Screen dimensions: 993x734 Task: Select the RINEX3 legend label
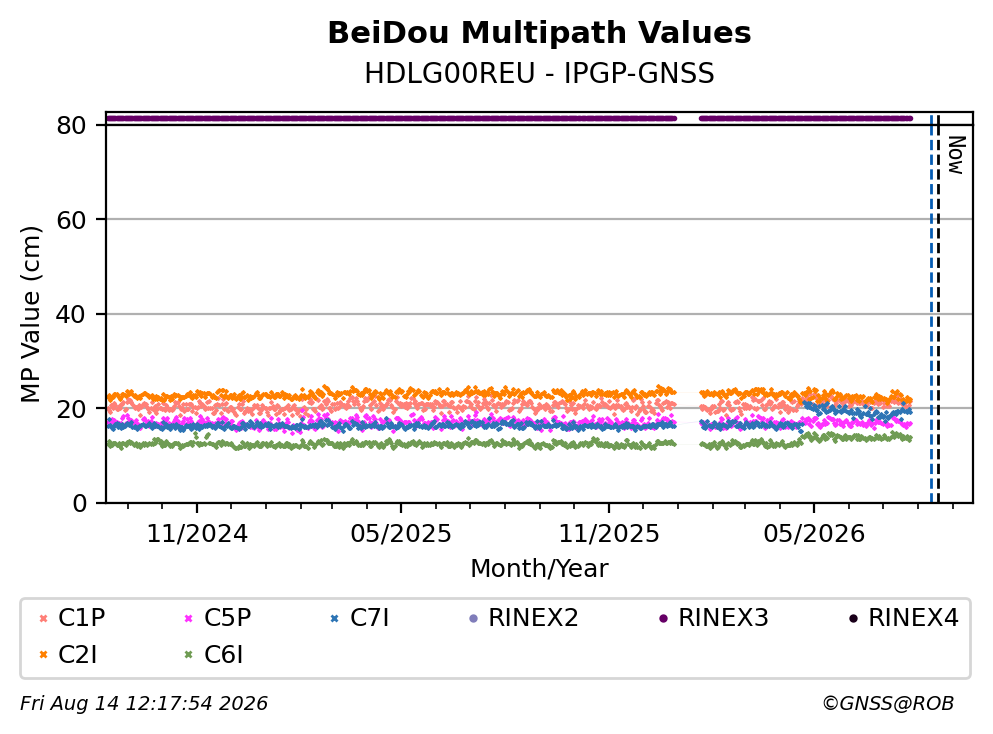[723, 618]
